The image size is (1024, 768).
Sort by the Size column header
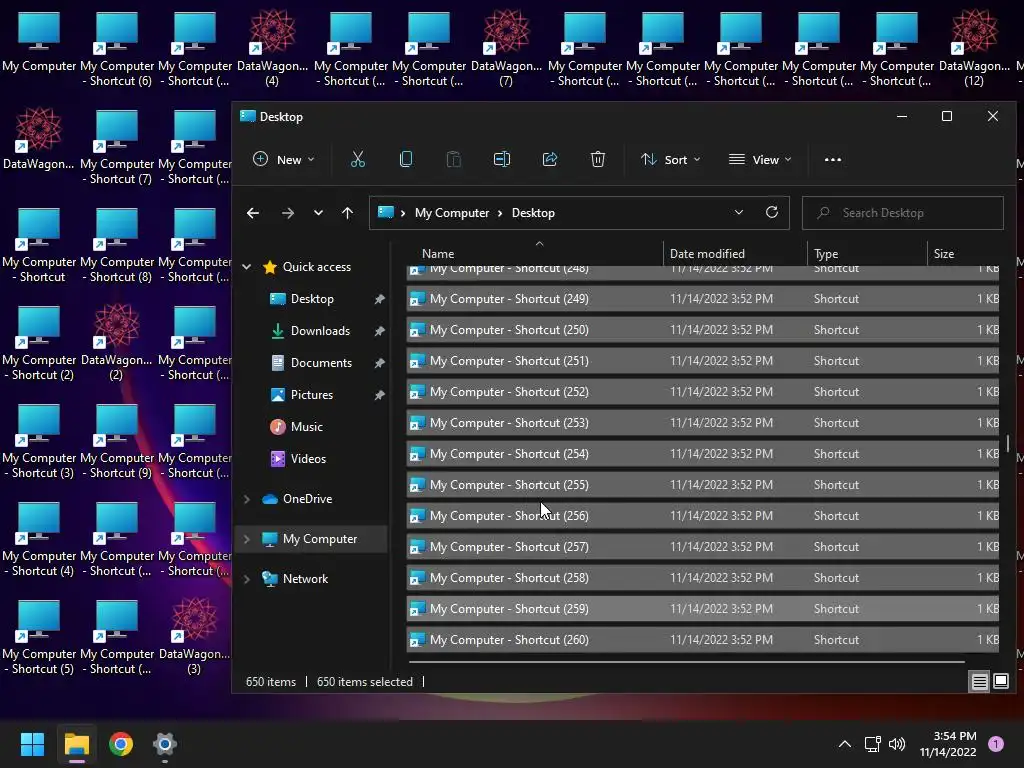[964, 253]
